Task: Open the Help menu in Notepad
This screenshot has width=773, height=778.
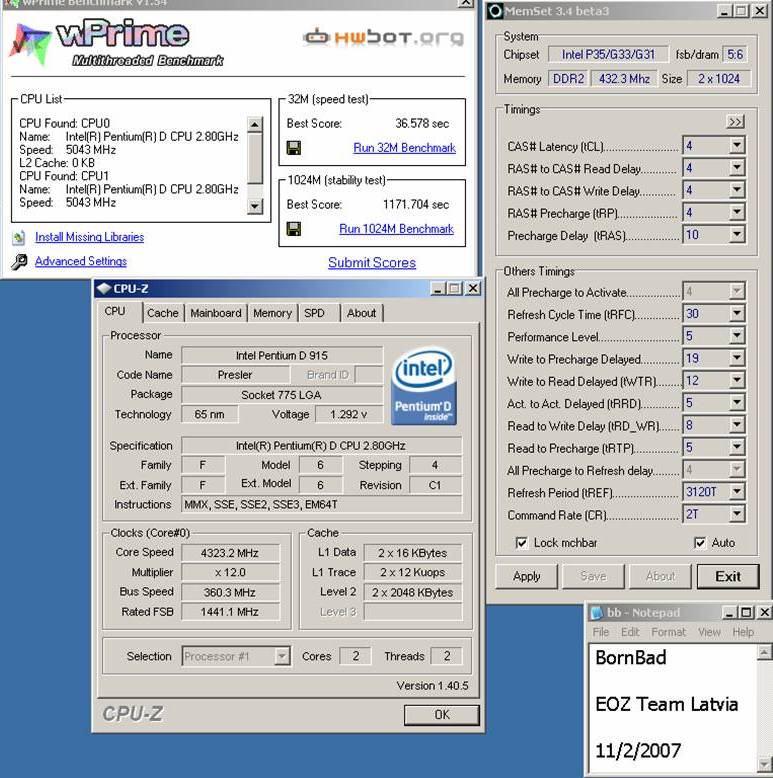Action: tap(743, 632)
